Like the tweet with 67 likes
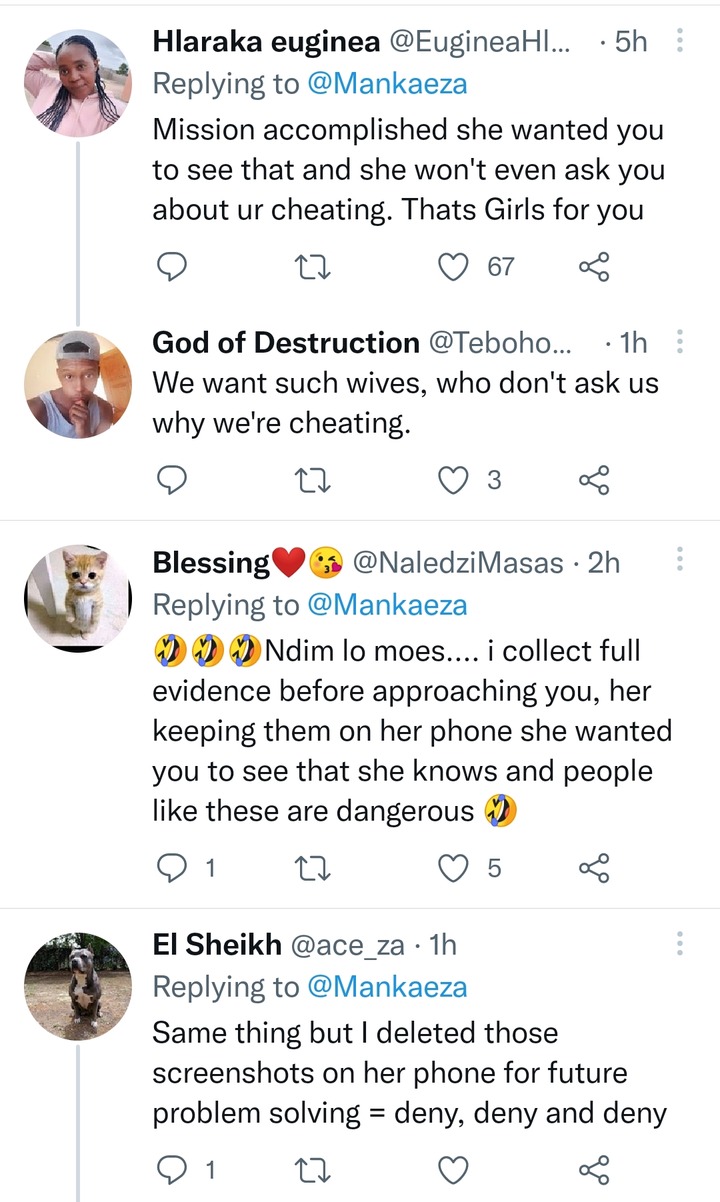Screen dimensions: 720x1202 [x=457, y=266]
